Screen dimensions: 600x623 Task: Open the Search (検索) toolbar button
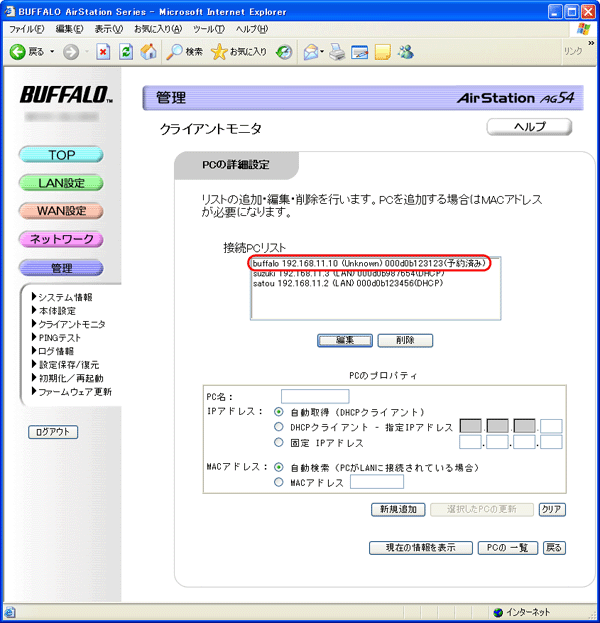(184, 52)
